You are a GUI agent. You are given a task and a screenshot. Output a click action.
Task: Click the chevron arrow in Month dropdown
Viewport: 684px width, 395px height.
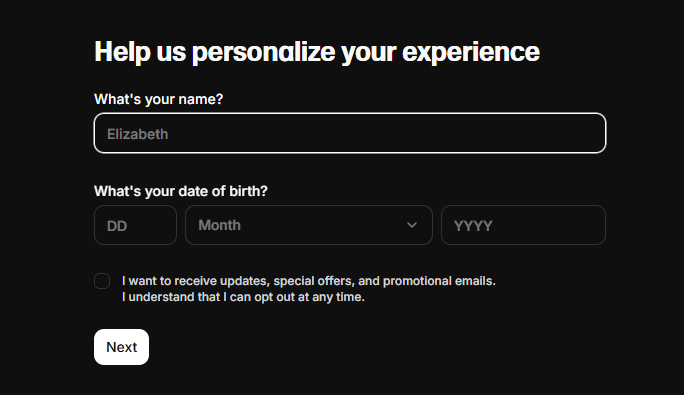tap(412, 225)
